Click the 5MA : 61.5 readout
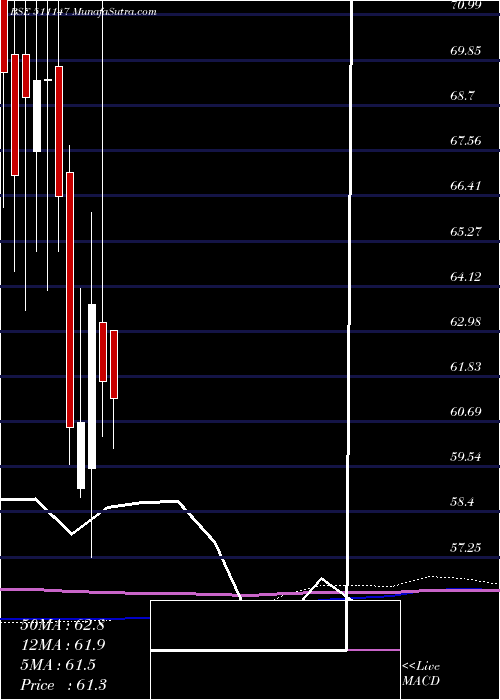The height and width of the screenshot is (700, 500). [x=58, y=665]
